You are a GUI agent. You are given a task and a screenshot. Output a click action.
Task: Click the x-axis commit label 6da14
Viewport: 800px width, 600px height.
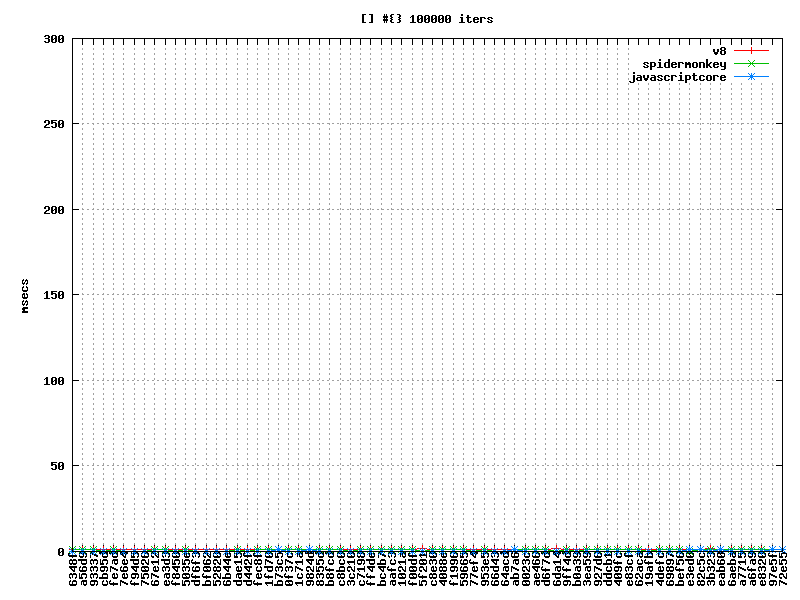(556, 568)
